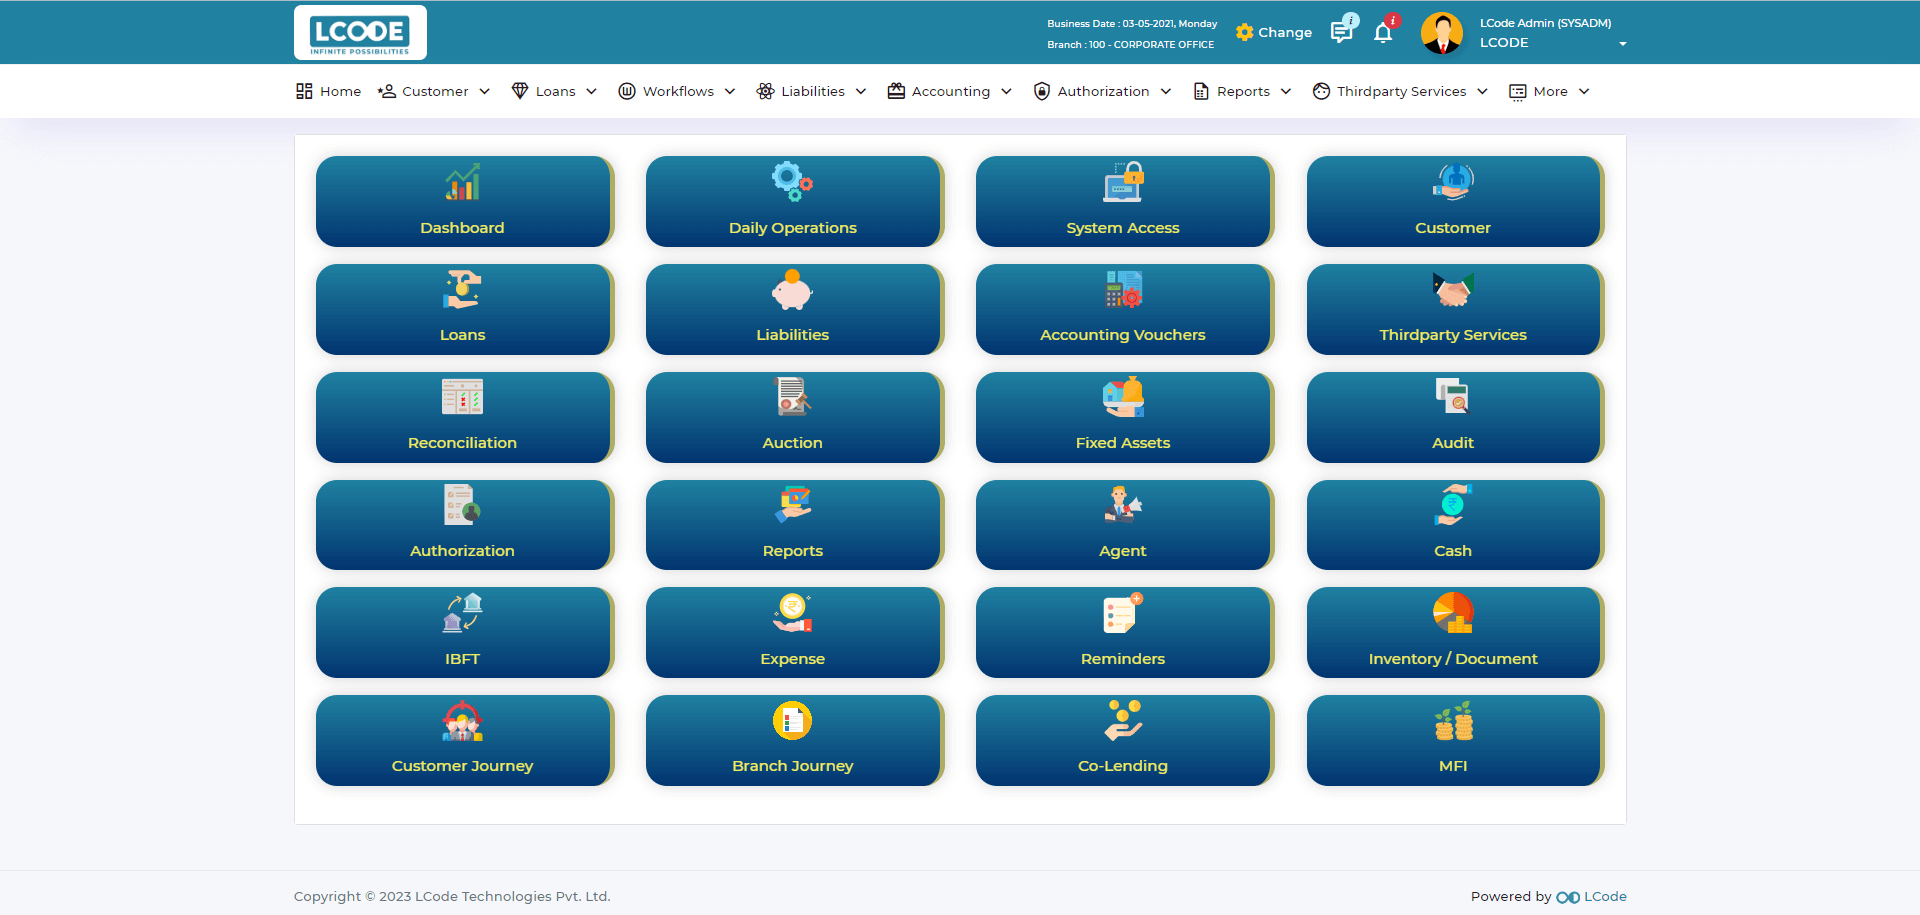Click the Authorization document icon
The height and width of the screenshot is (915, 1920).
tap(462, 505)
